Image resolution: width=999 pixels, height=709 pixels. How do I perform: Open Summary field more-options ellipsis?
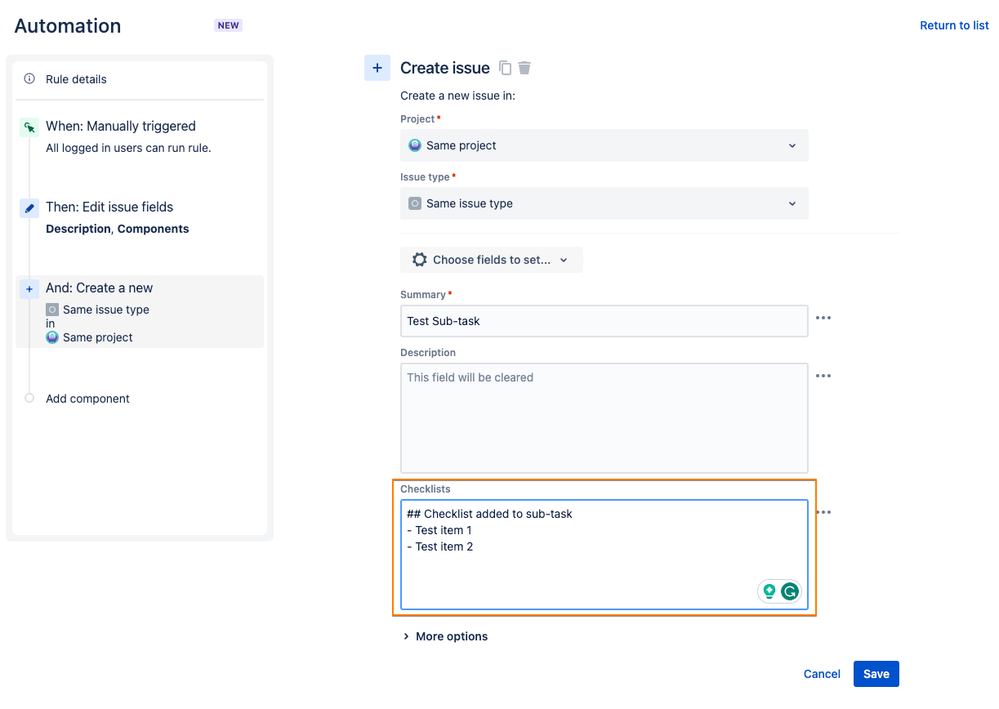[823, 318]
